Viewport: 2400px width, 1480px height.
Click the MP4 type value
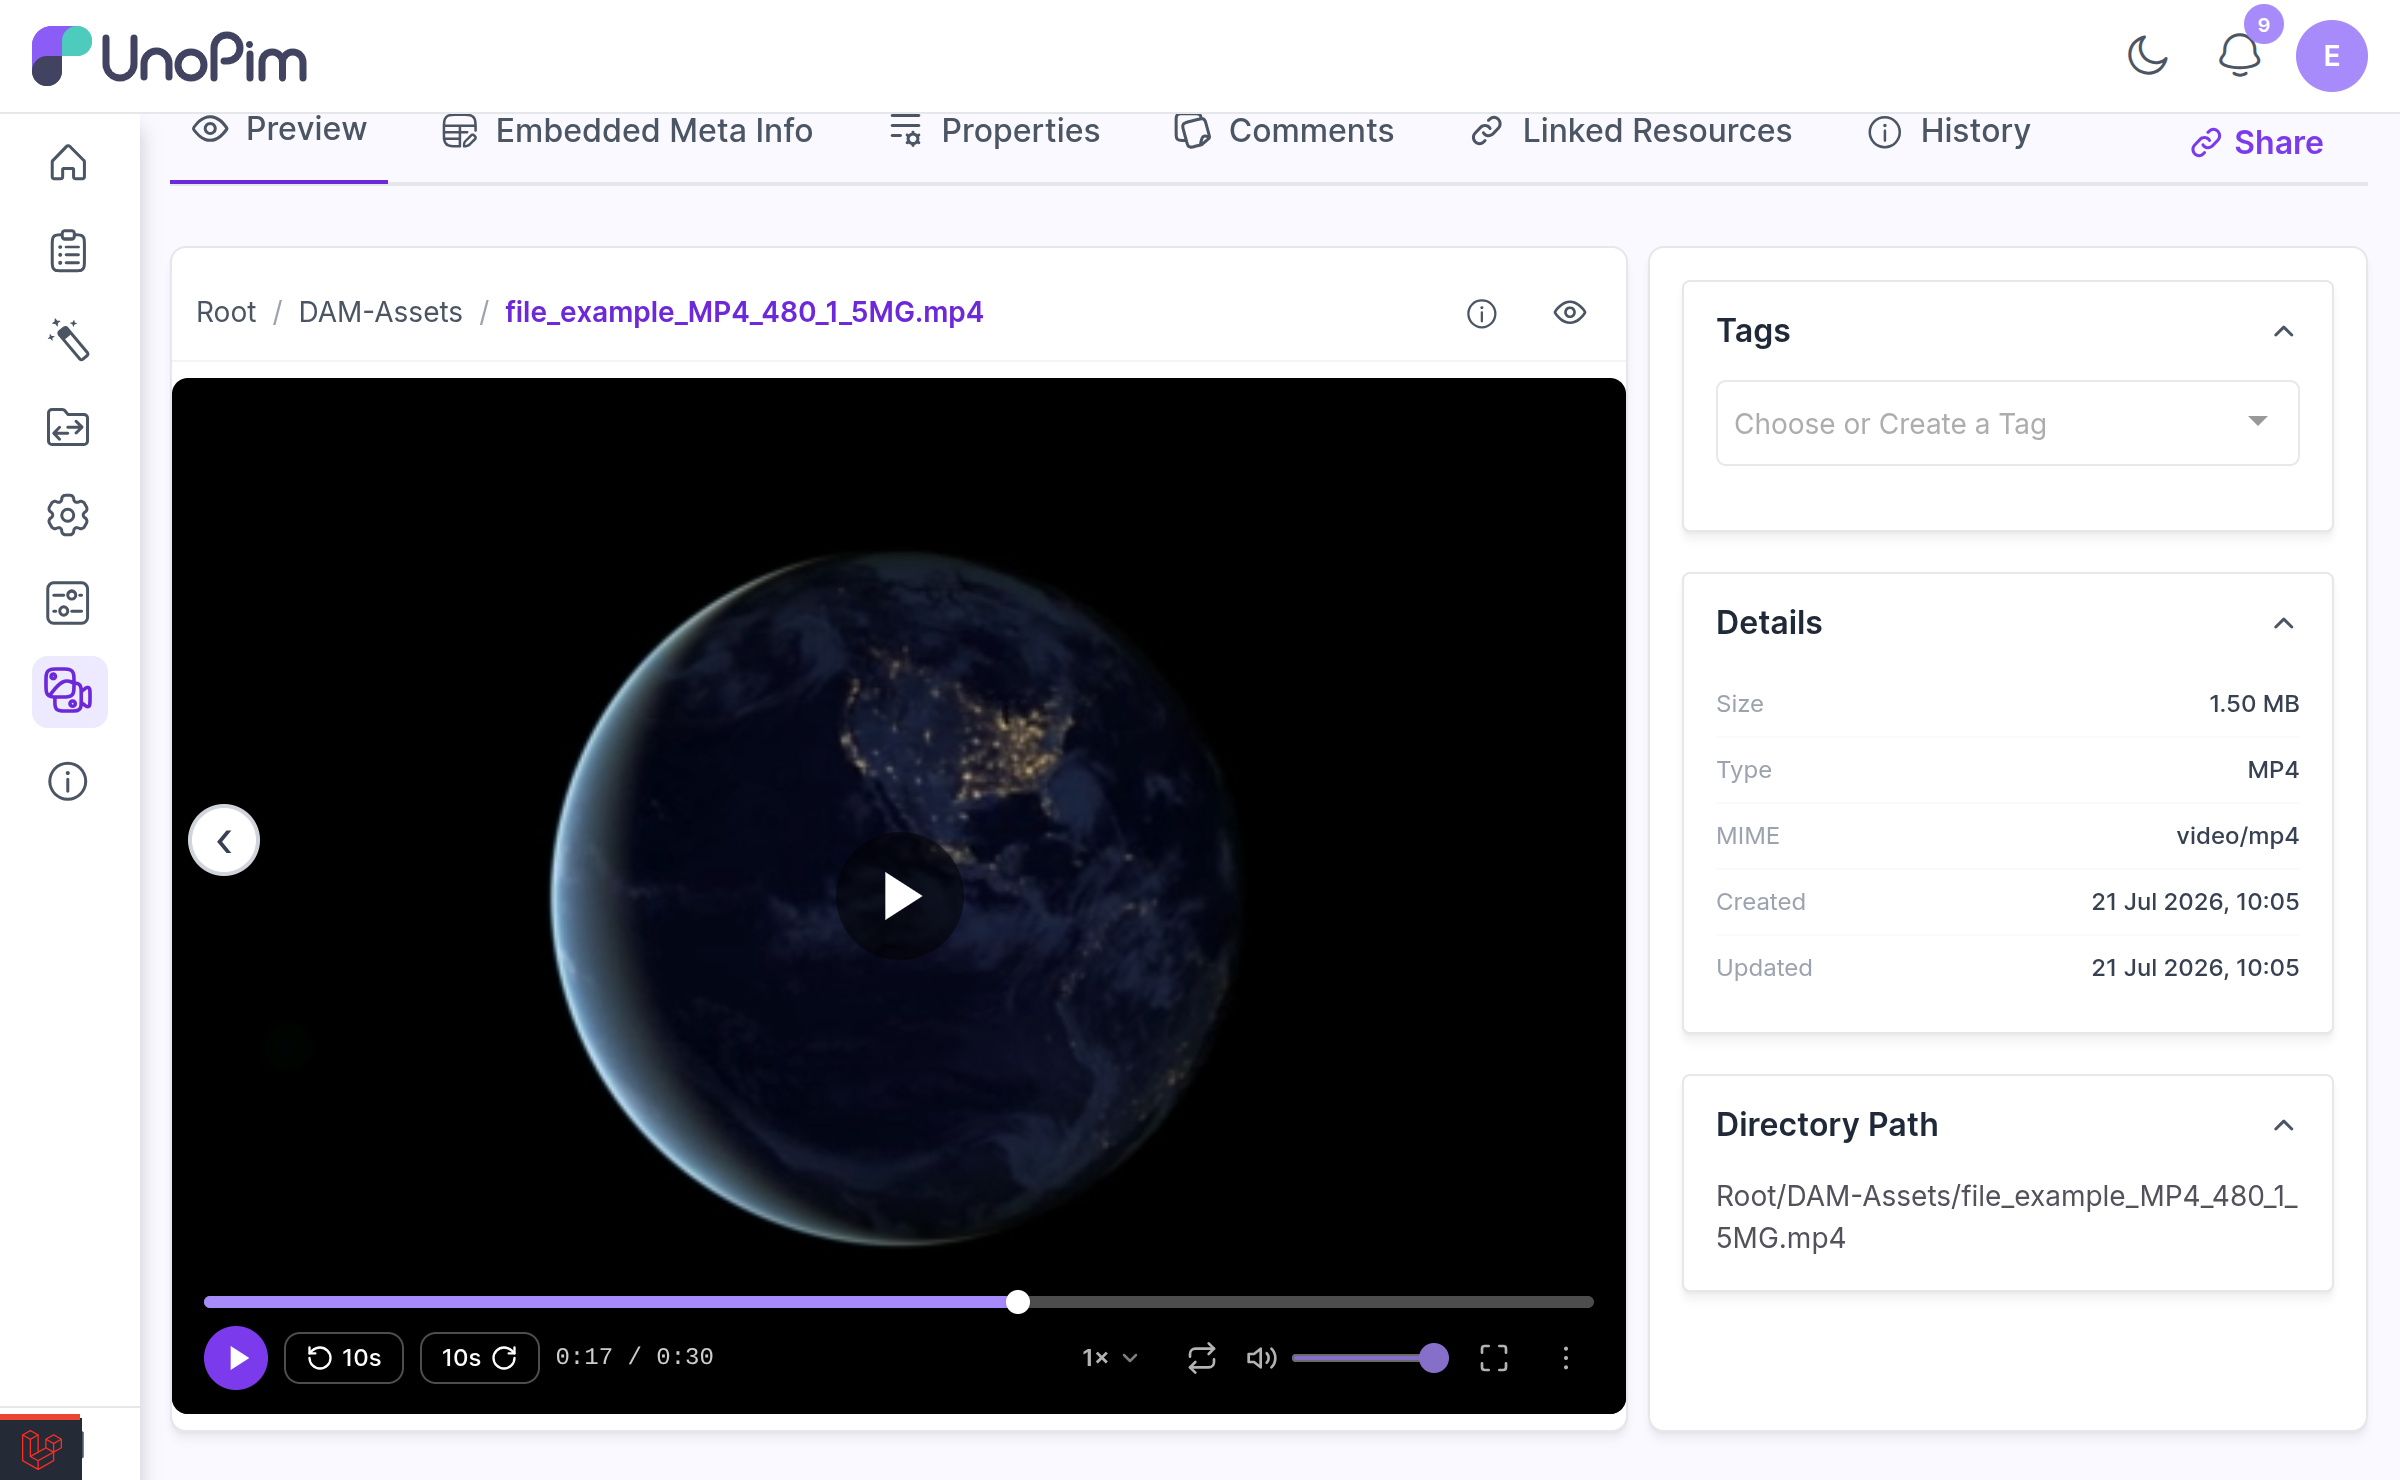pyautogui.click(x=2273, y=769)
